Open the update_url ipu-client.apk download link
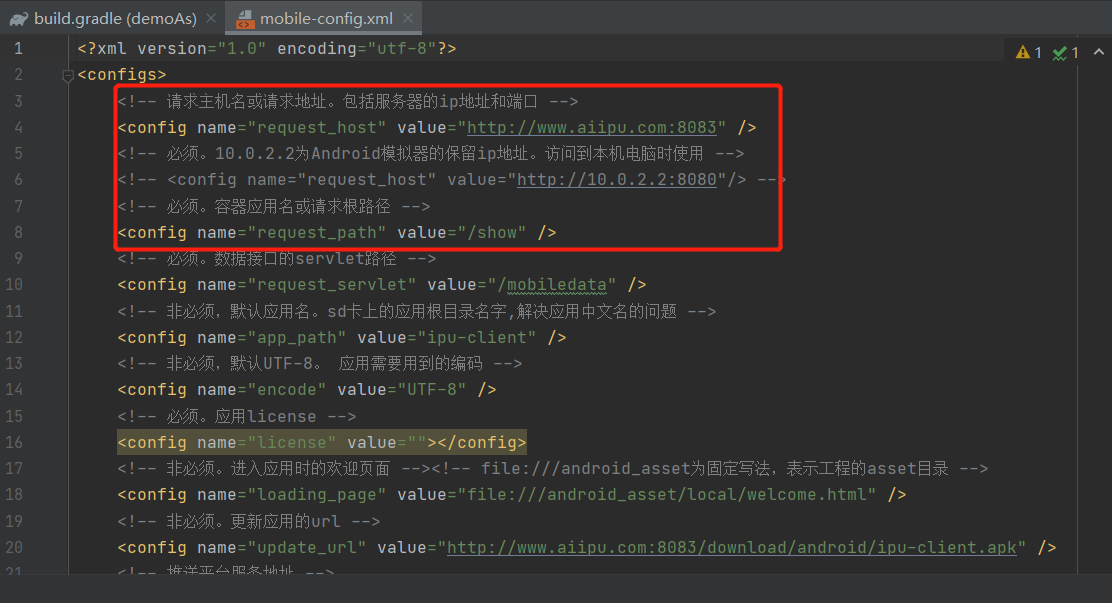The image size is (1112, 603). [731, 547]
